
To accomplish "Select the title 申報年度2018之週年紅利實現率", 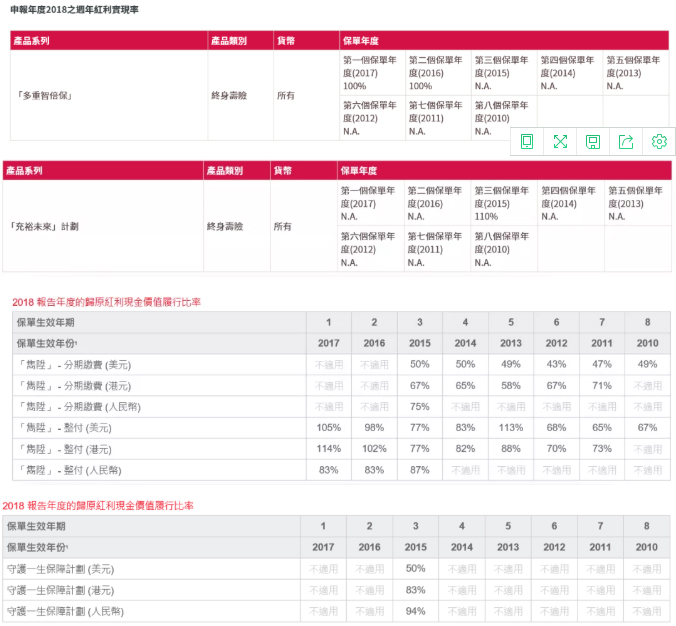I will click(x=75, y=9).
